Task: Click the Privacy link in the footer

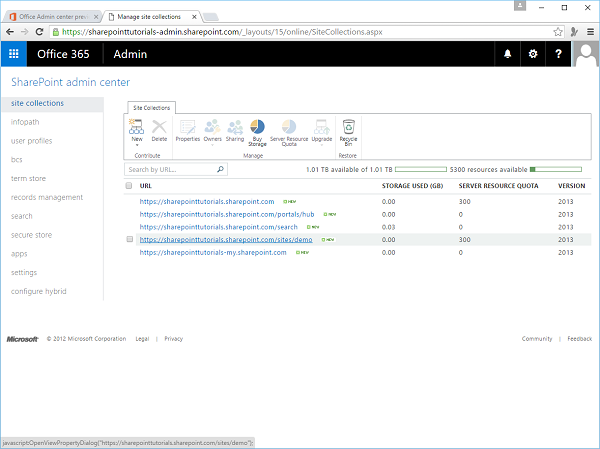Action: click(173, 339)
